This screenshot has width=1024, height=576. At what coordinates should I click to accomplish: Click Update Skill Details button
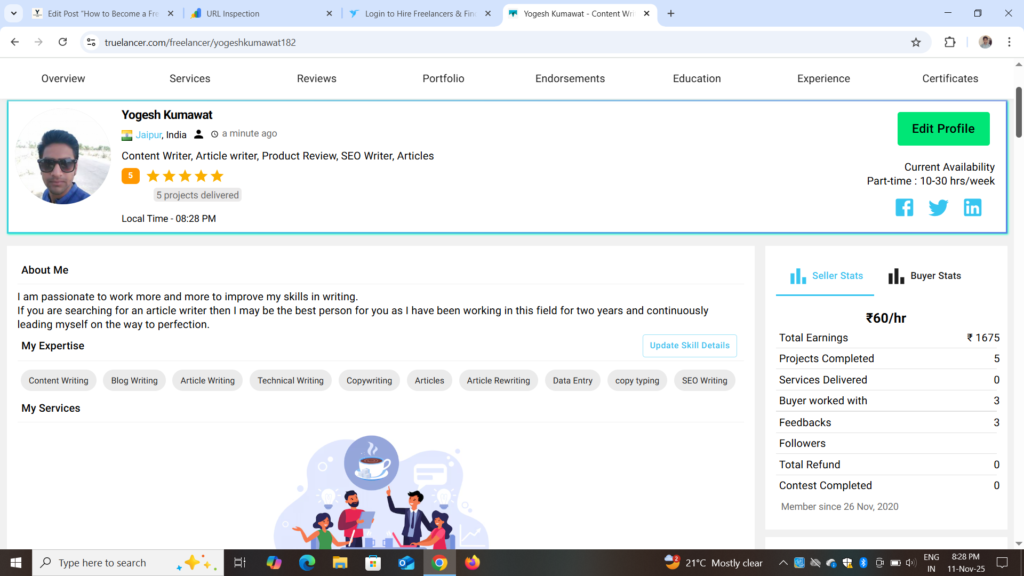point(689,345)
